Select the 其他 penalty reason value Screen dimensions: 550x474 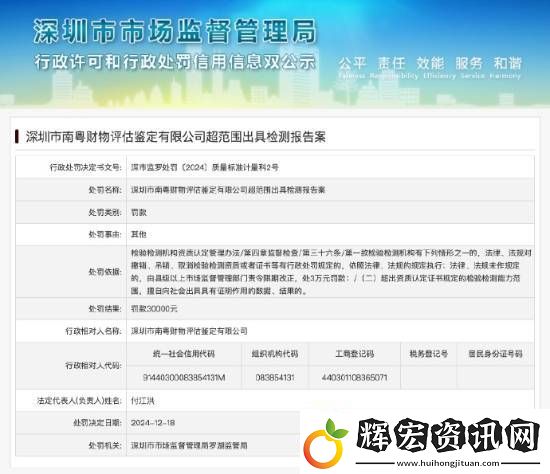click(x=139, y=234)
